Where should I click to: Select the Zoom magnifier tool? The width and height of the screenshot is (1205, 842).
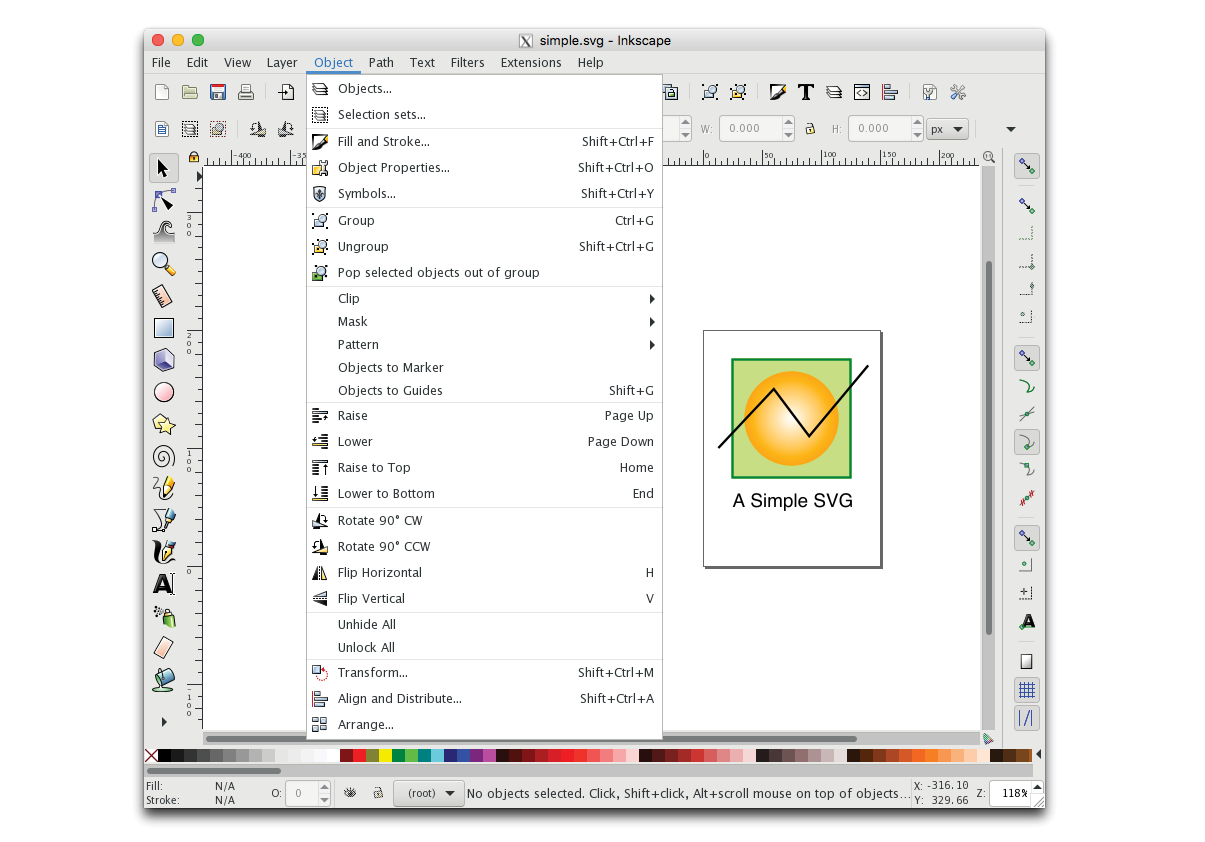coord(164,264)
